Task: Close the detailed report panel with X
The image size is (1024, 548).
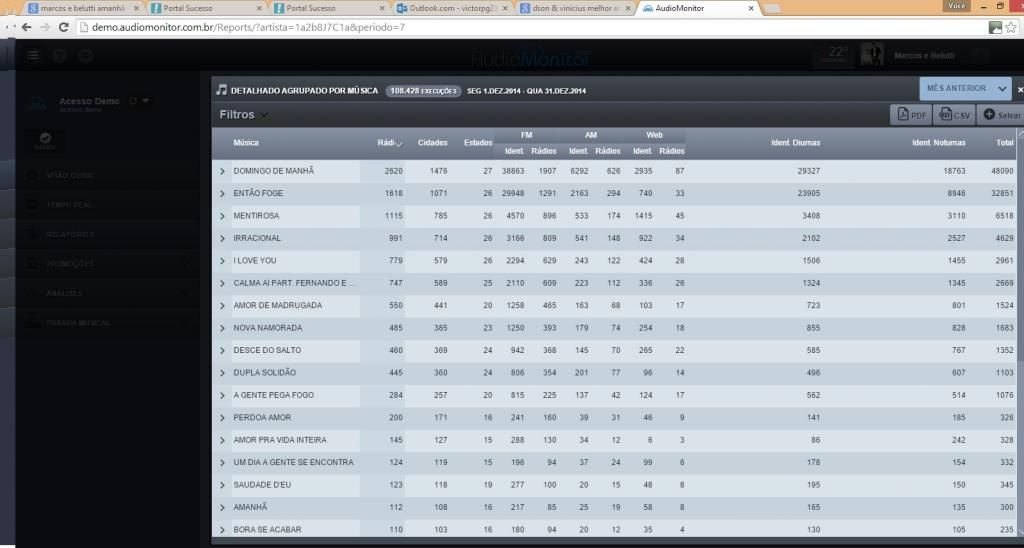Action: point(1019,90)
